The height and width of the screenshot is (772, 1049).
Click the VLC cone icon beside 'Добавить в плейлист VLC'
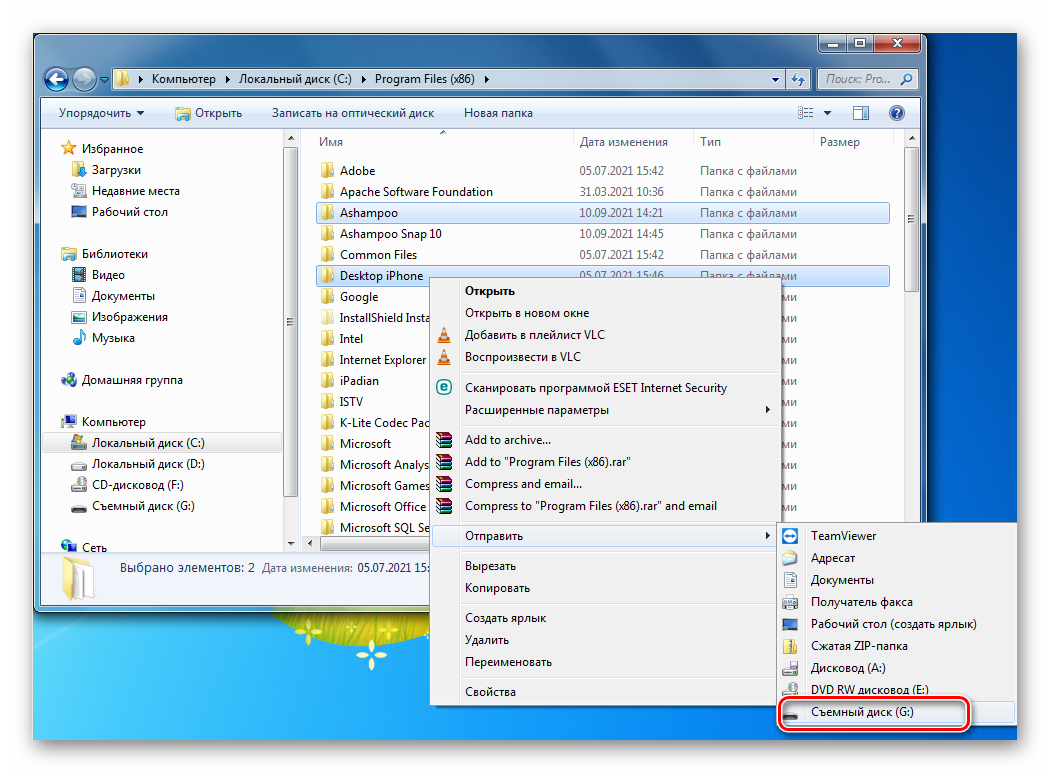pos(444,335)
